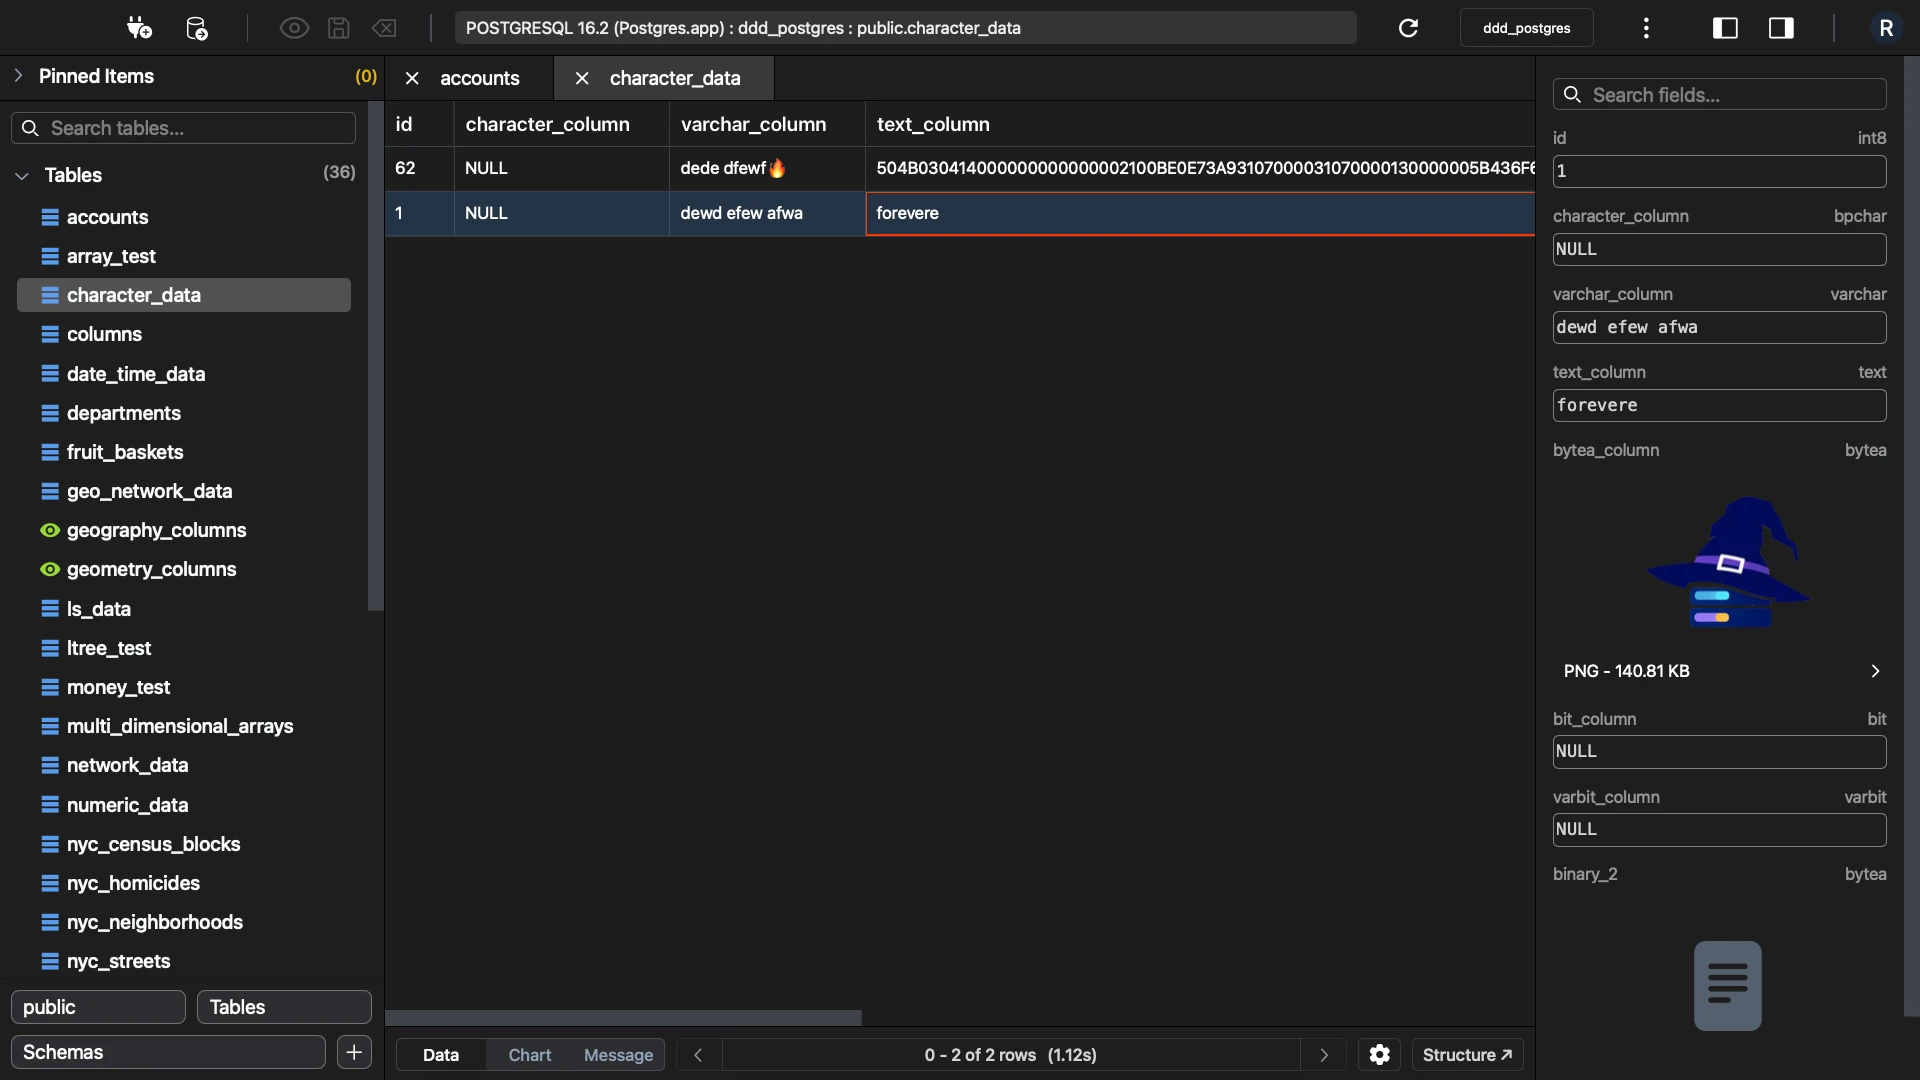Open the public schema dropdown
The height and width of the screenshot is (1080, 1920).
tap(98, 1007)
